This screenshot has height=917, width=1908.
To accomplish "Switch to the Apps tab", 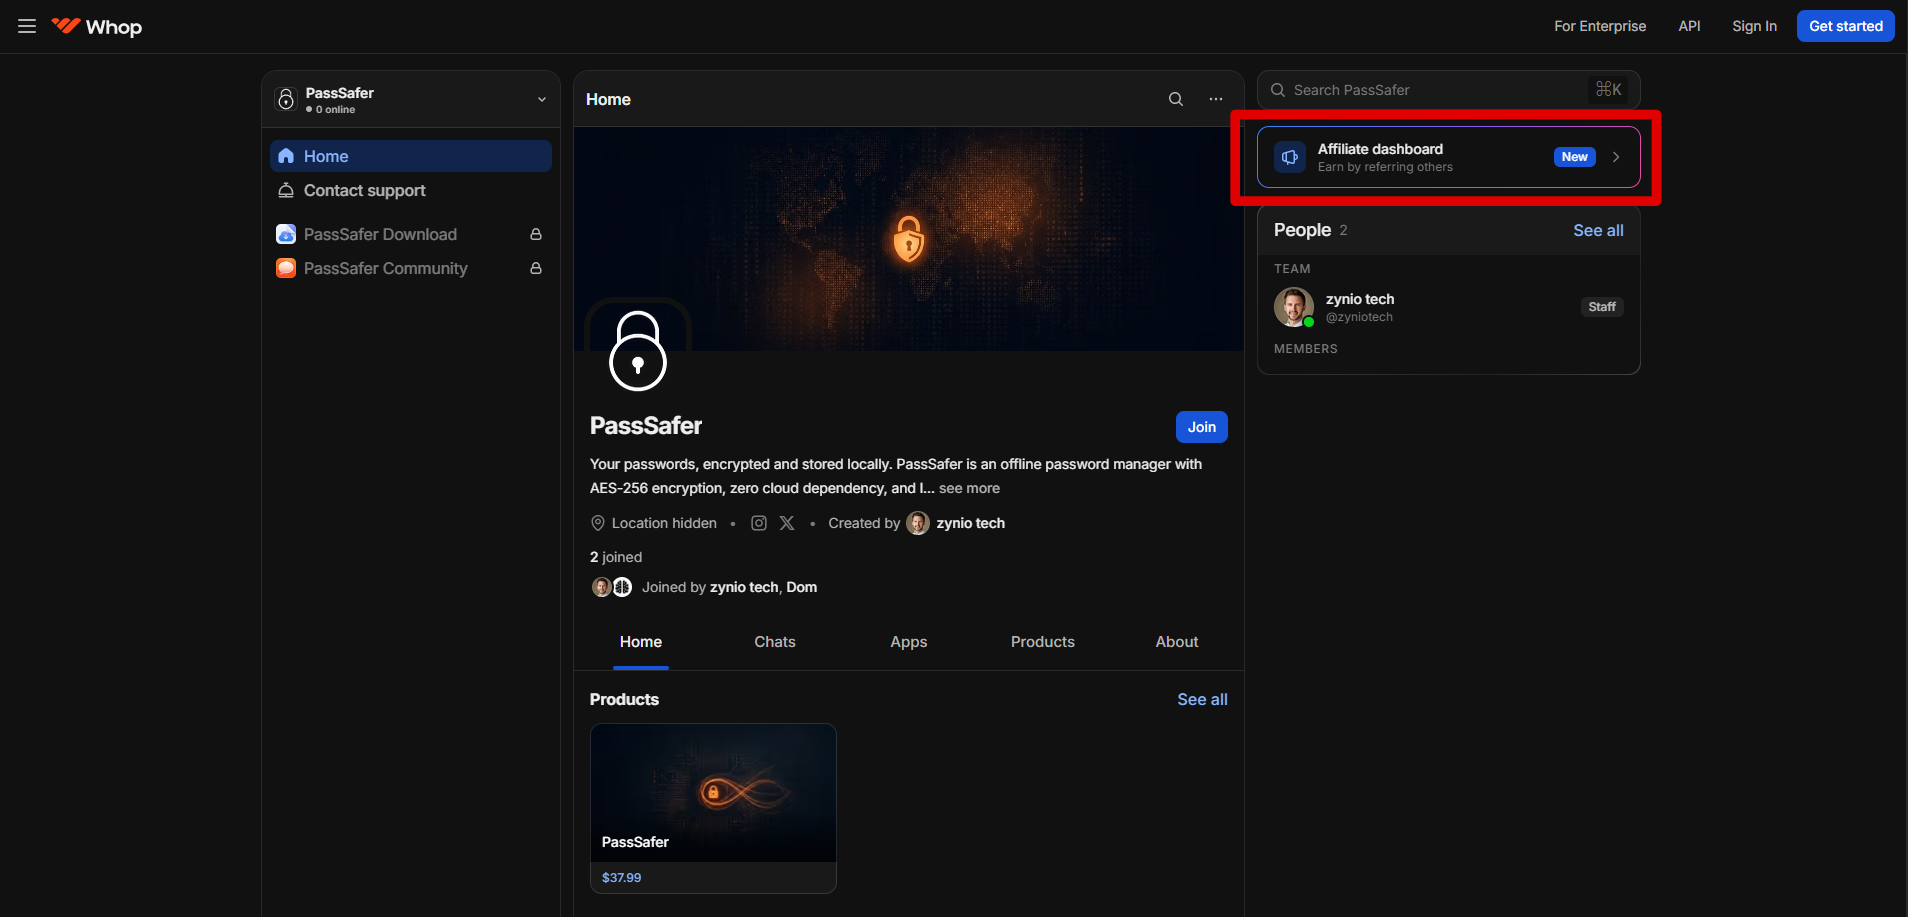I will click(x=908, y=642).
